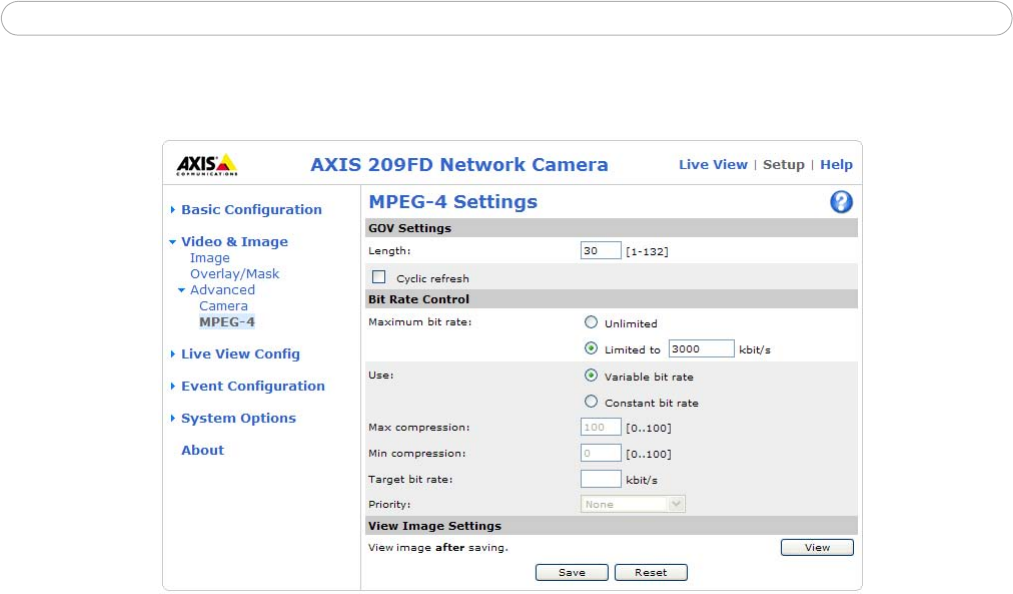Expand Basic Configuration menu
This screenshot has height=594, width=1013.
pyautogui.click(x=250, y=210)
